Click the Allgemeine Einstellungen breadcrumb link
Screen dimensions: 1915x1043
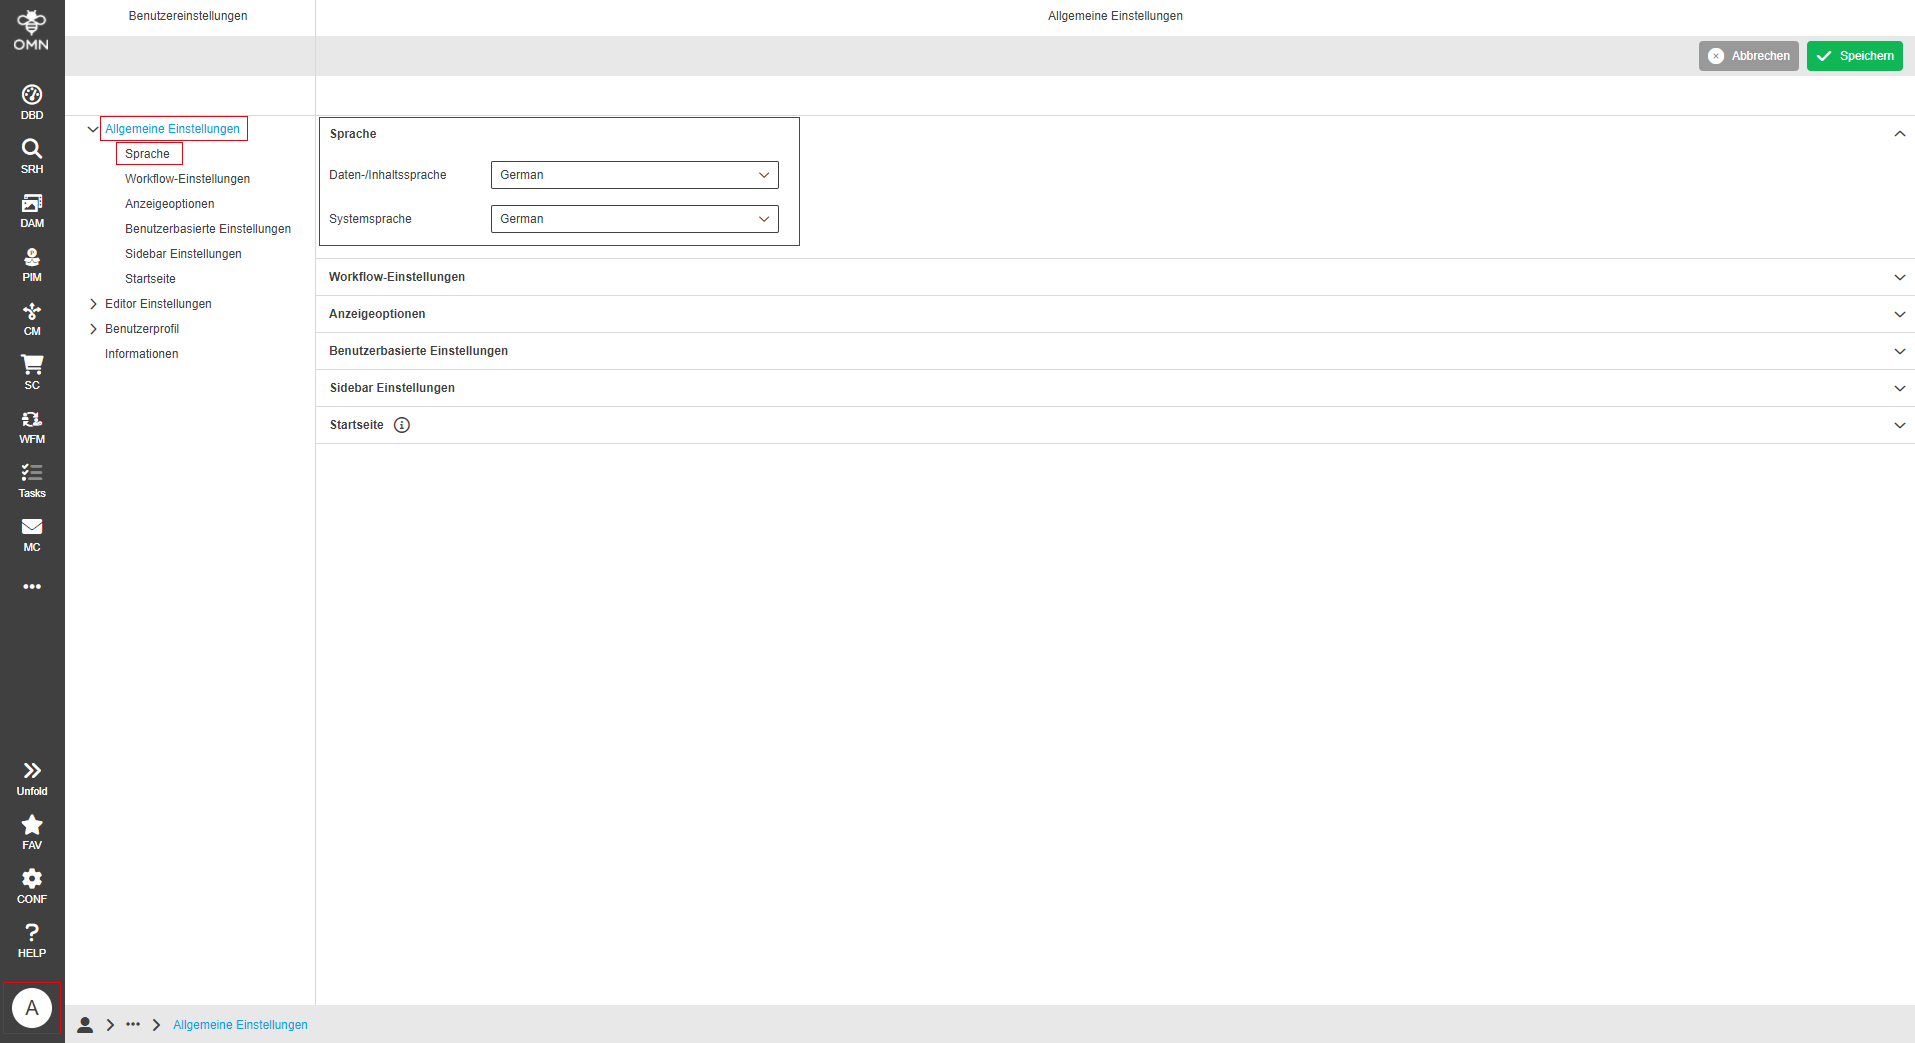point(240,1024)
